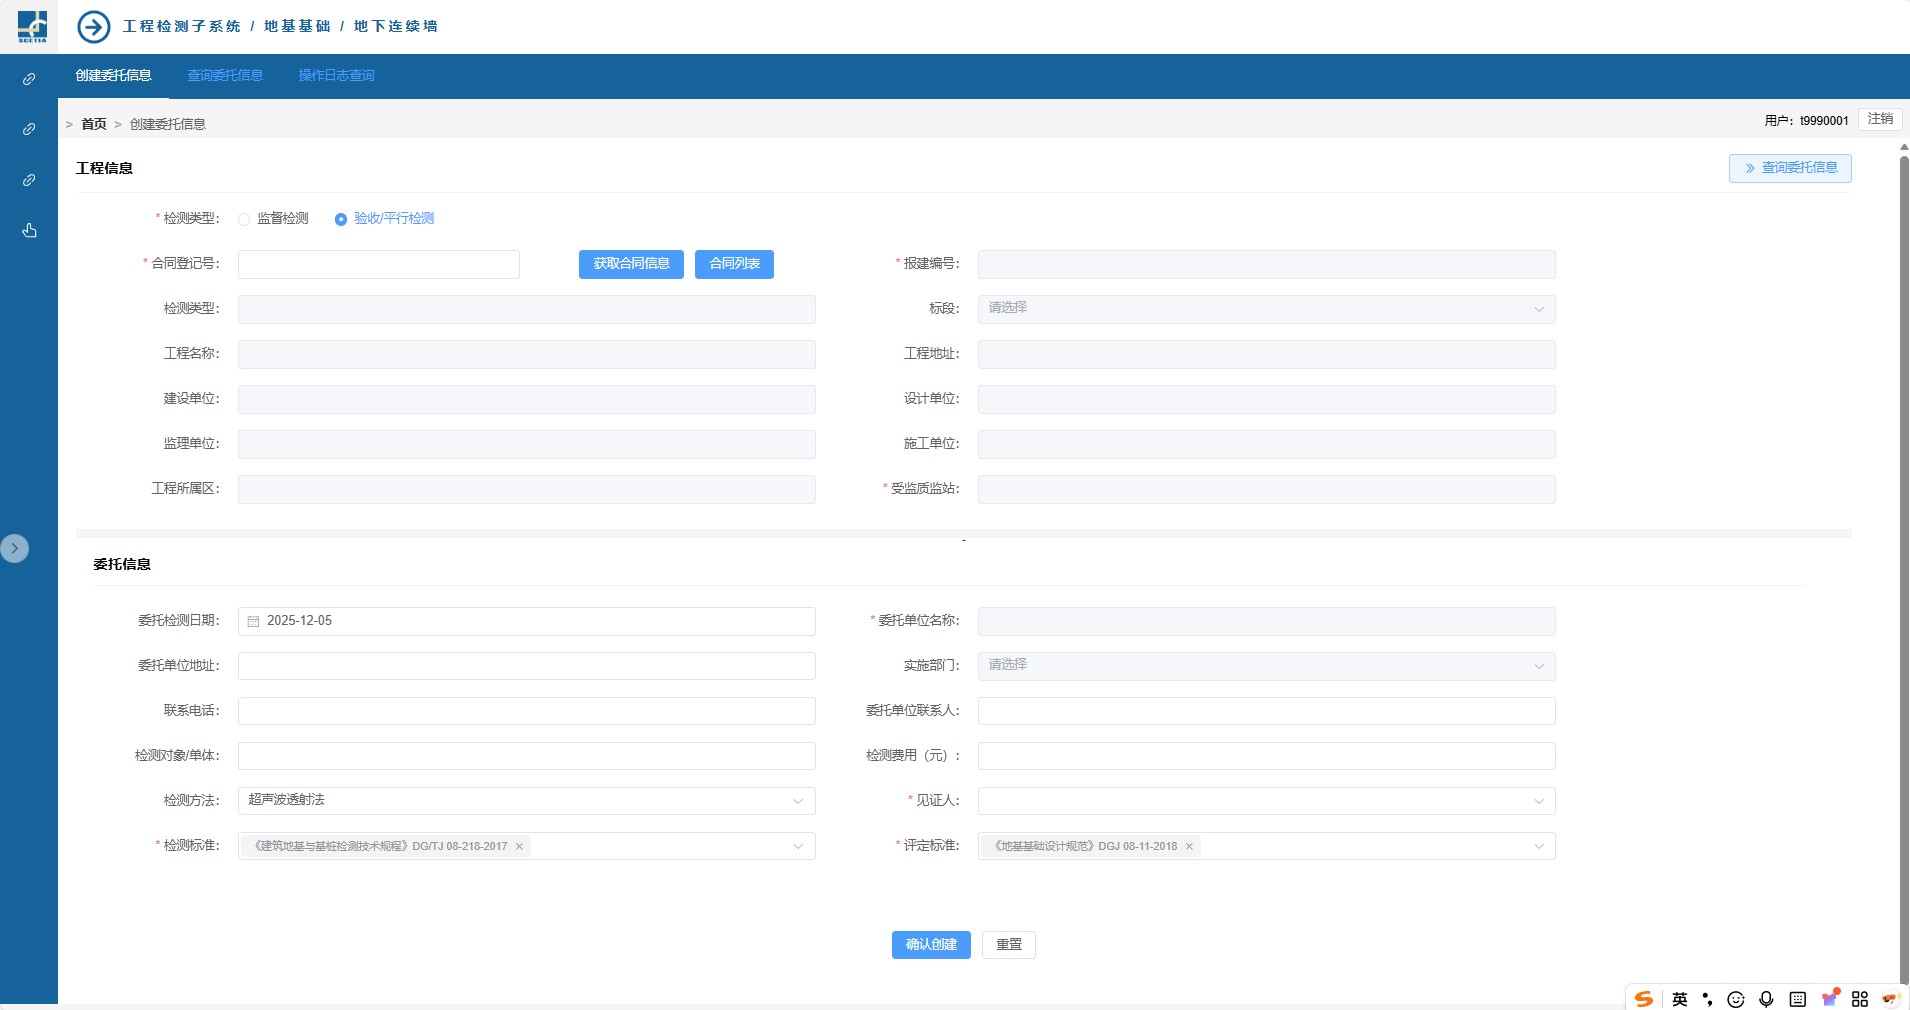Image resolution: width=1910 pixels, height=1010 pixels.
Task: Click the Sogou input method logo icon
Action: pos(1643,999)
